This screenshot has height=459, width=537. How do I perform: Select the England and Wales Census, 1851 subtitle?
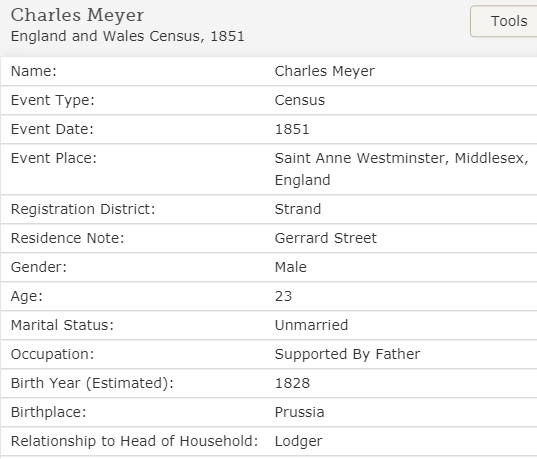(x=128, y=36)
